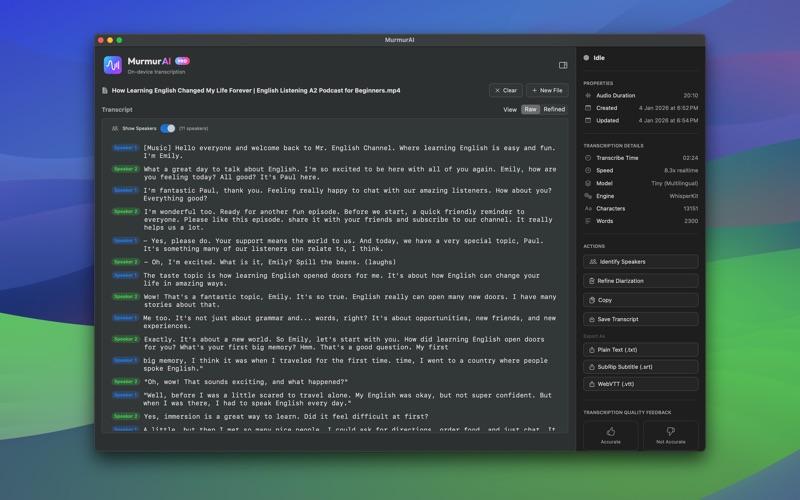Click the line 'Exactly. It's about a new world'
Viewport: 800px width, 500px height.
click(x=344, y=343)
